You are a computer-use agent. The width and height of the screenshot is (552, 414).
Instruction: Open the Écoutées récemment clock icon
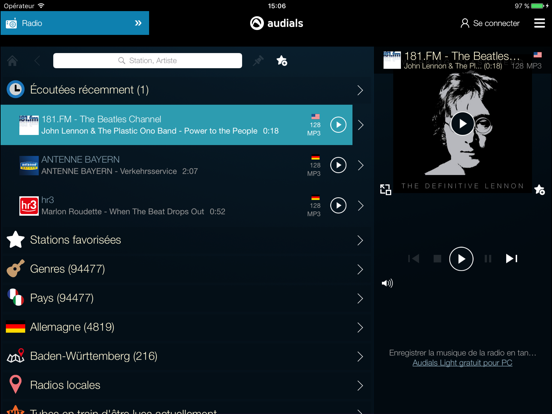point(15,89)
